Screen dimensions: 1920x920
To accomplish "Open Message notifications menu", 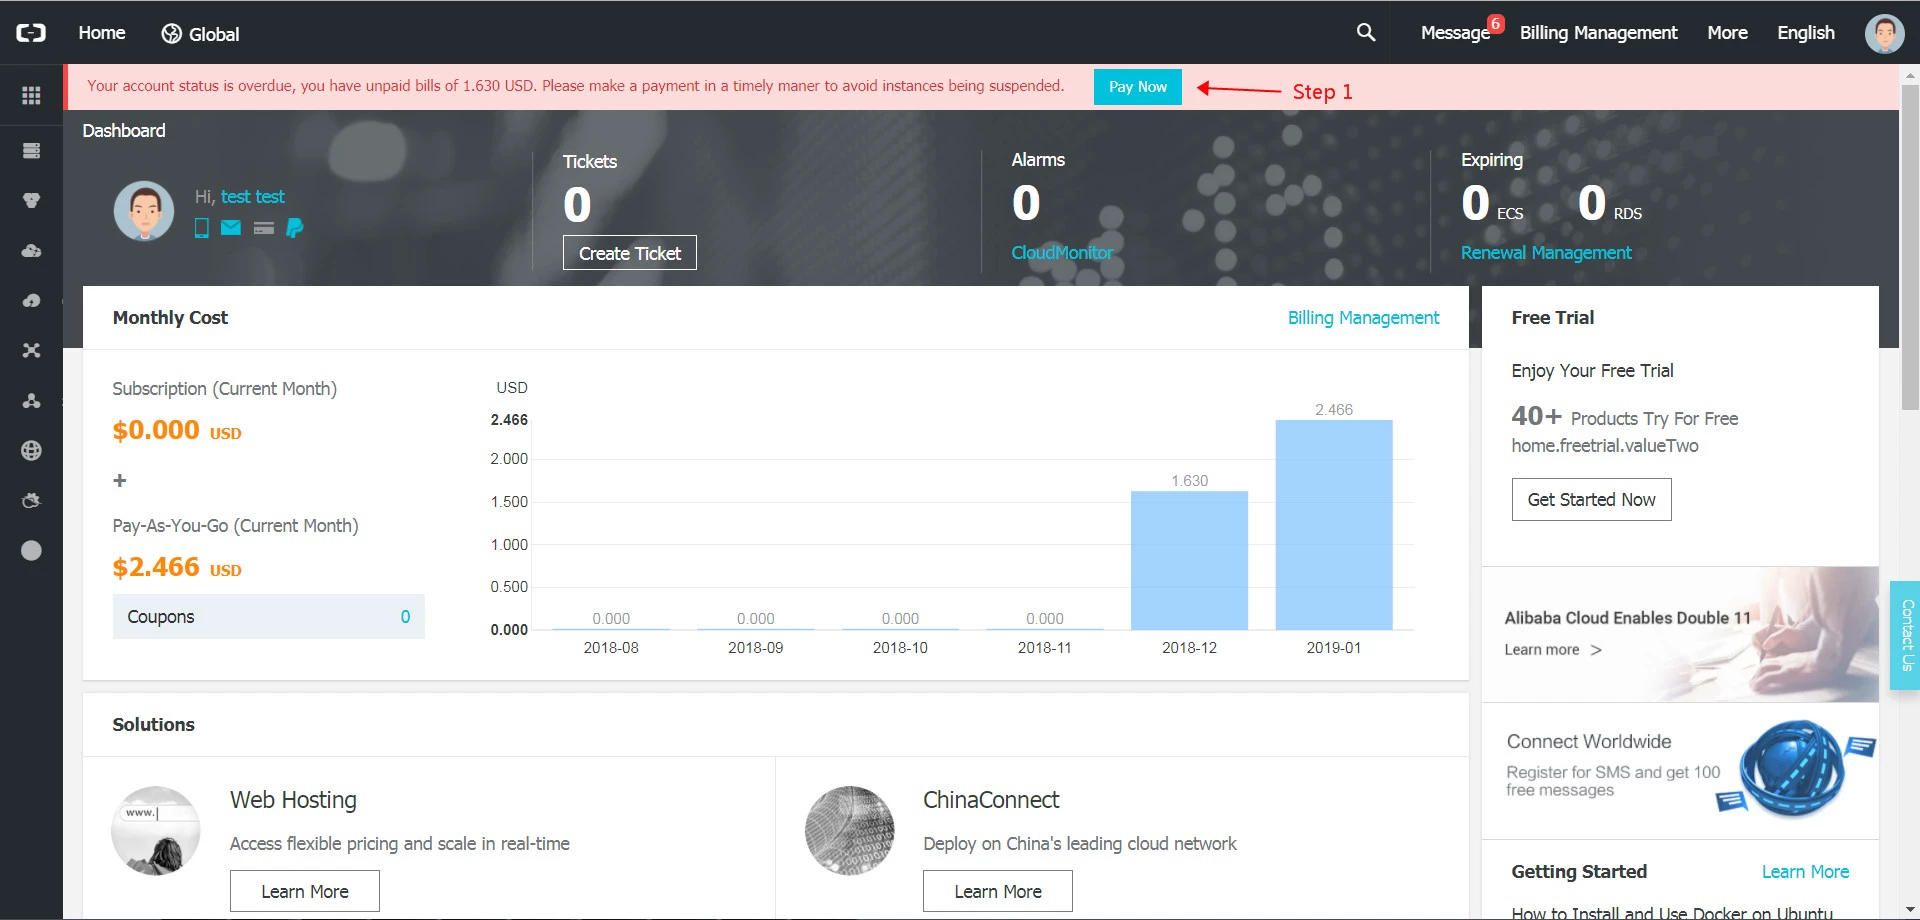I will [1455, 33].
